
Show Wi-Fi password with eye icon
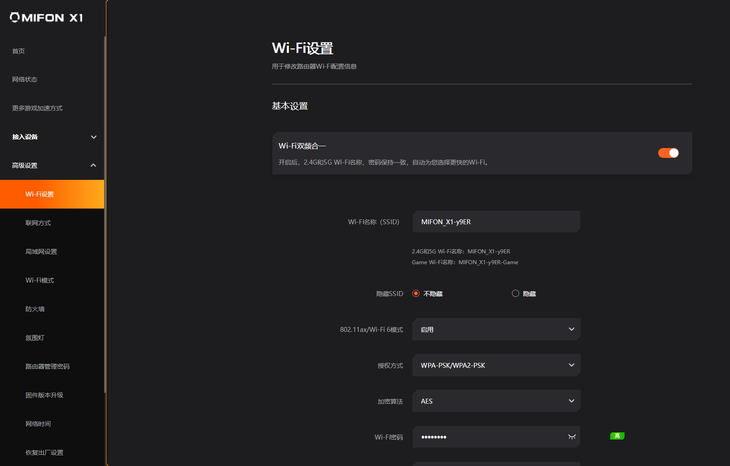tap(572, 437)
